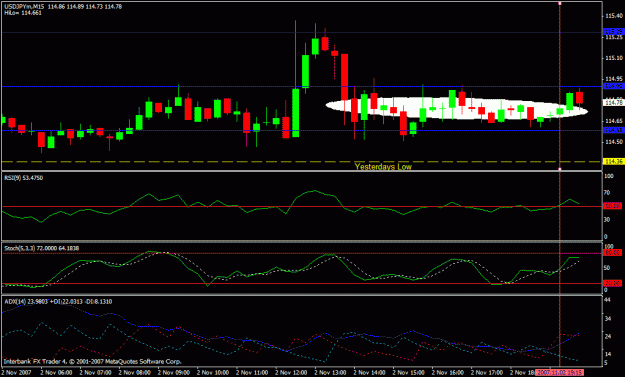
Task: Click the 114.50 price scale value
Action: 613,142
